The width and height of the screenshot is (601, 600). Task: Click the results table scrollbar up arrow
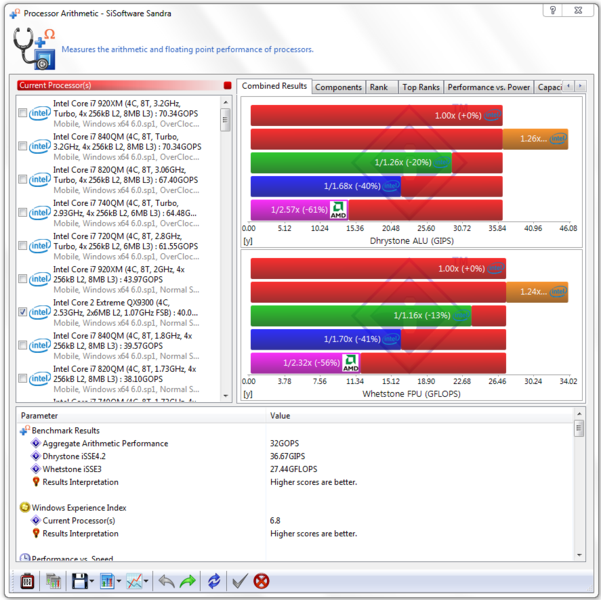click(x=579, y=414)
